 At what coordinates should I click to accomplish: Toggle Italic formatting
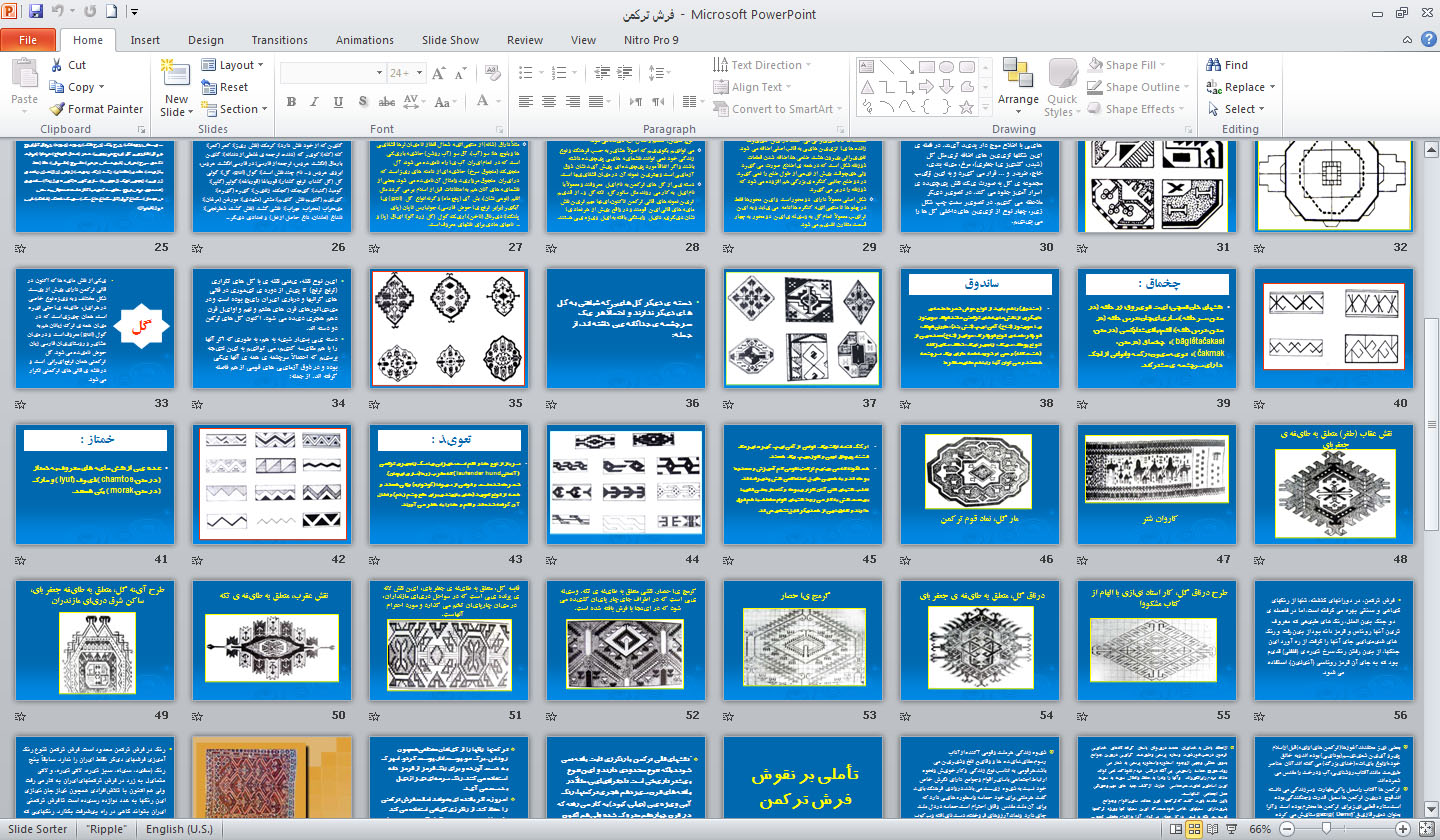click(312, 101)
